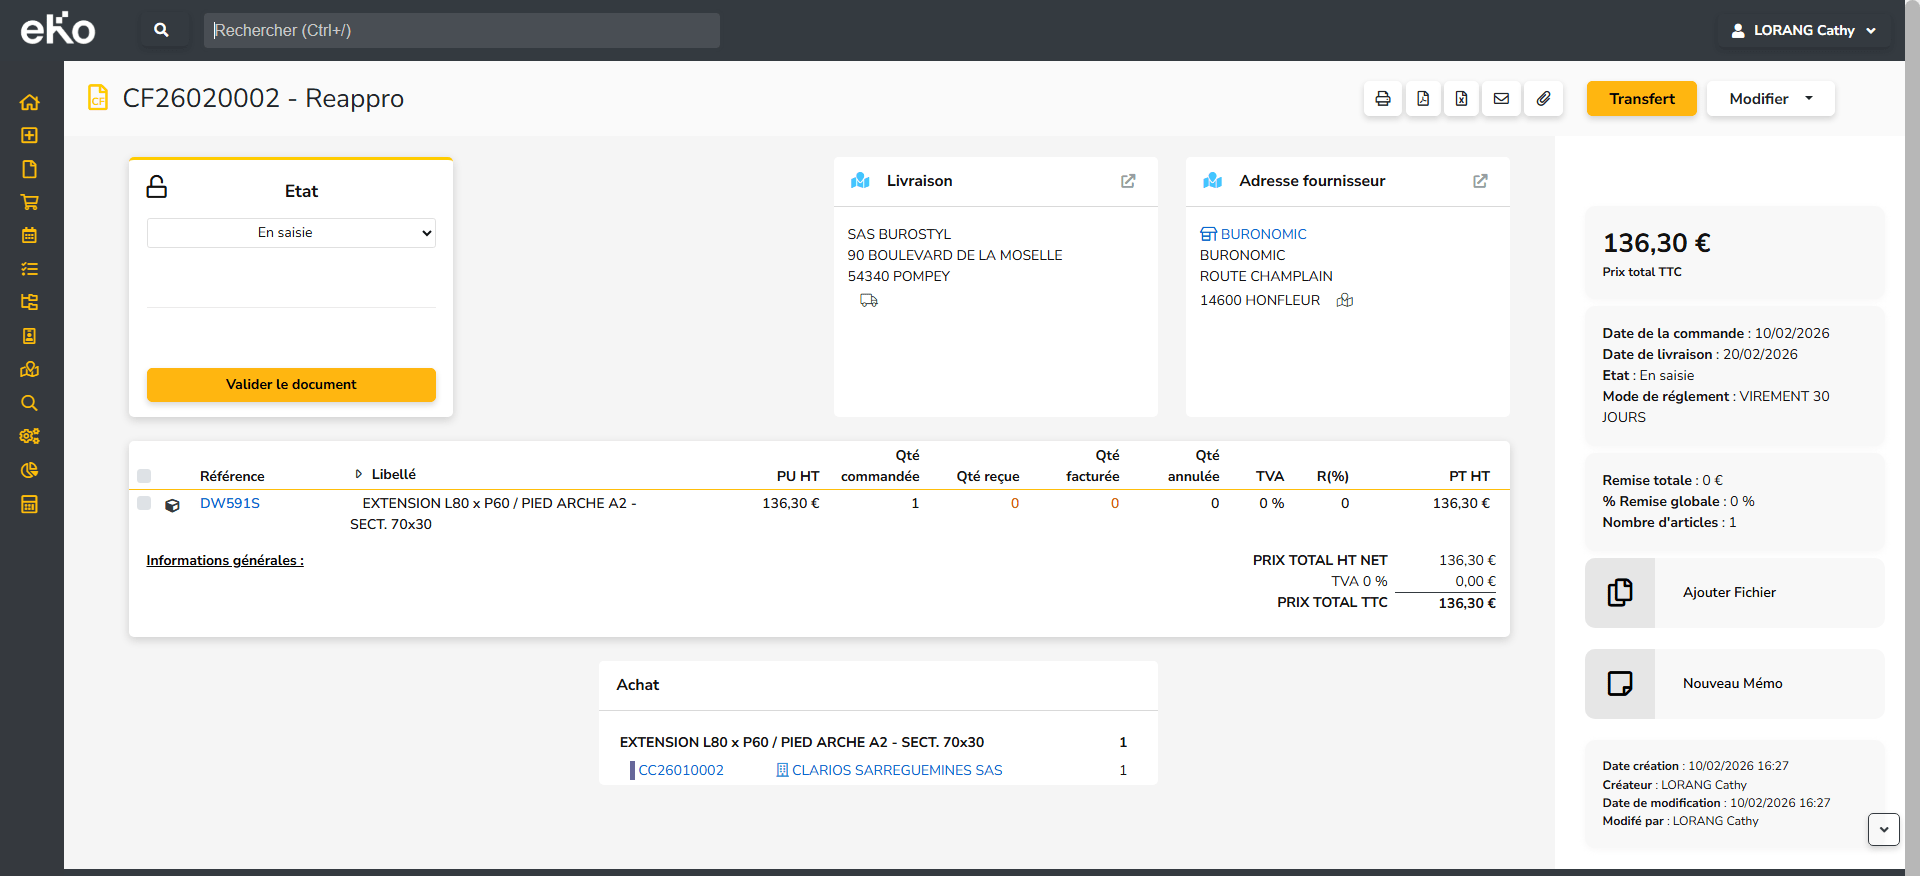This screenshot has width=1920, height=876.
Task: Open CLARIOS SARREGUEMINES SAS link
Action: click(897, 770)
